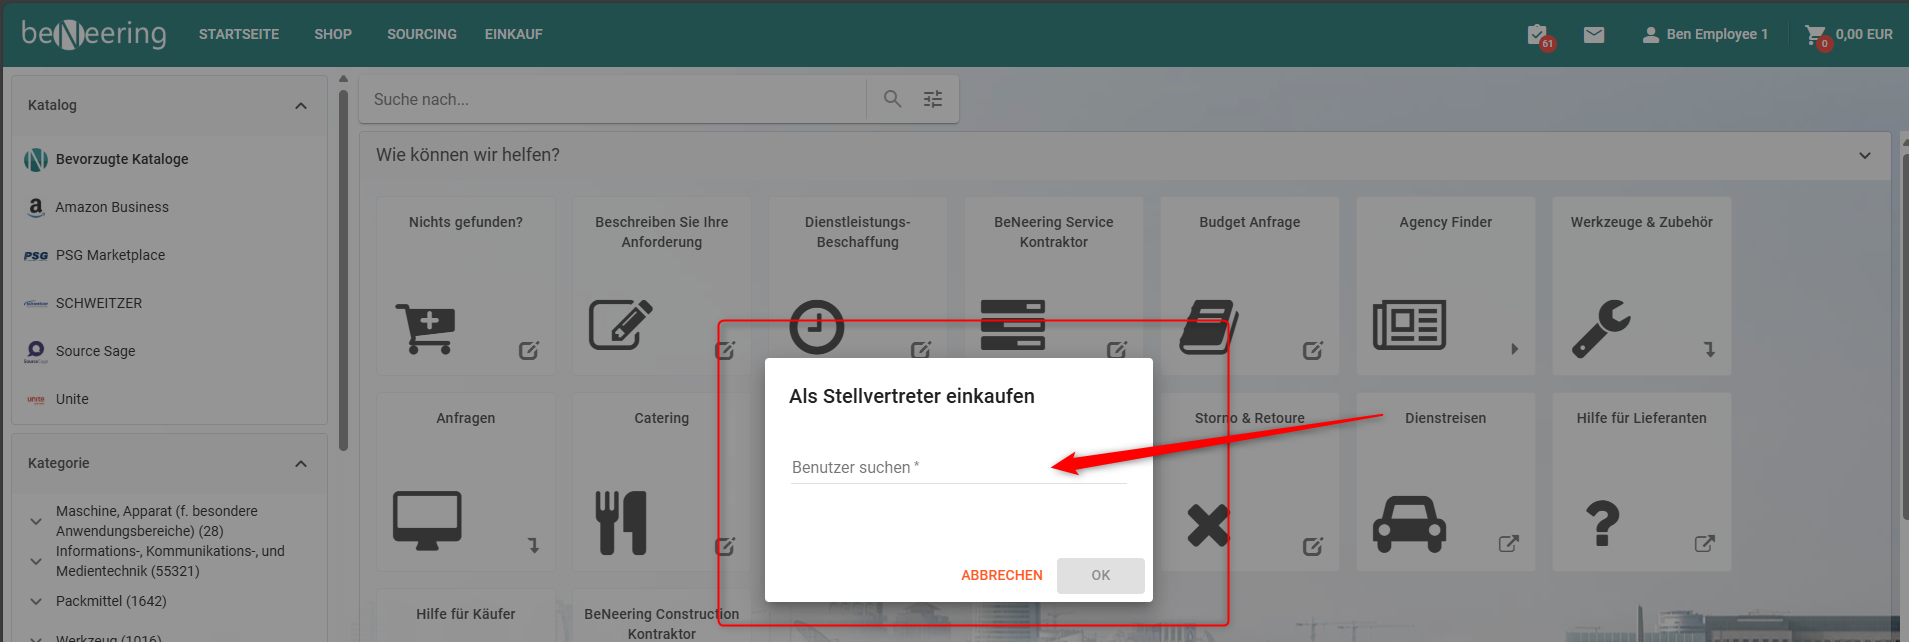The height and width of the screenshot is (642, 1909).
Task: Click the Agency Finder newspaper icon
Action: coord(1409,326)
